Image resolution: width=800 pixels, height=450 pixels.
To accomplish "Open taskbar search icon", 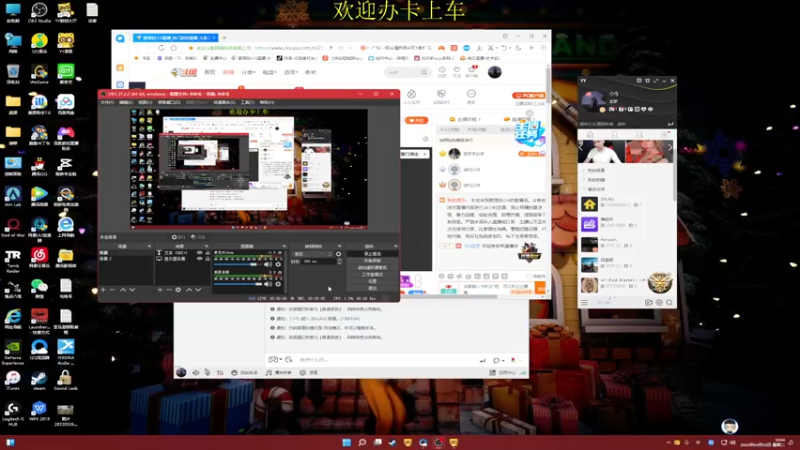I will (x=362, y=442).
